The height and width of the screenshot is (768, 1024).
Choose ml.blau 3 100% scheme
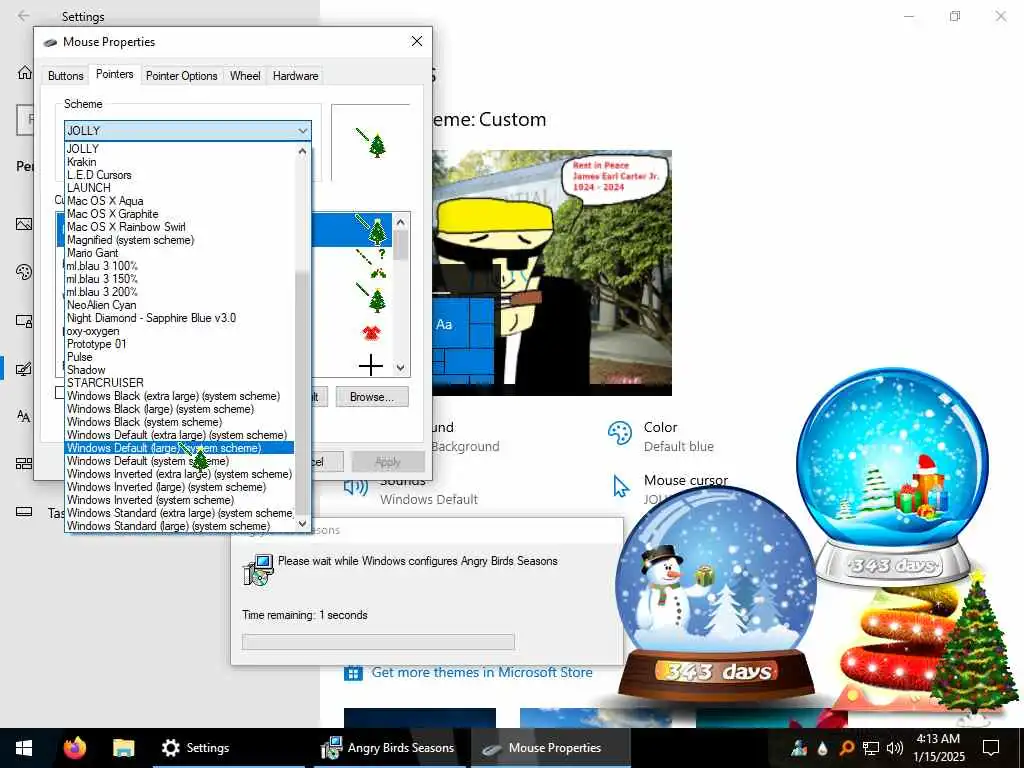180,266
